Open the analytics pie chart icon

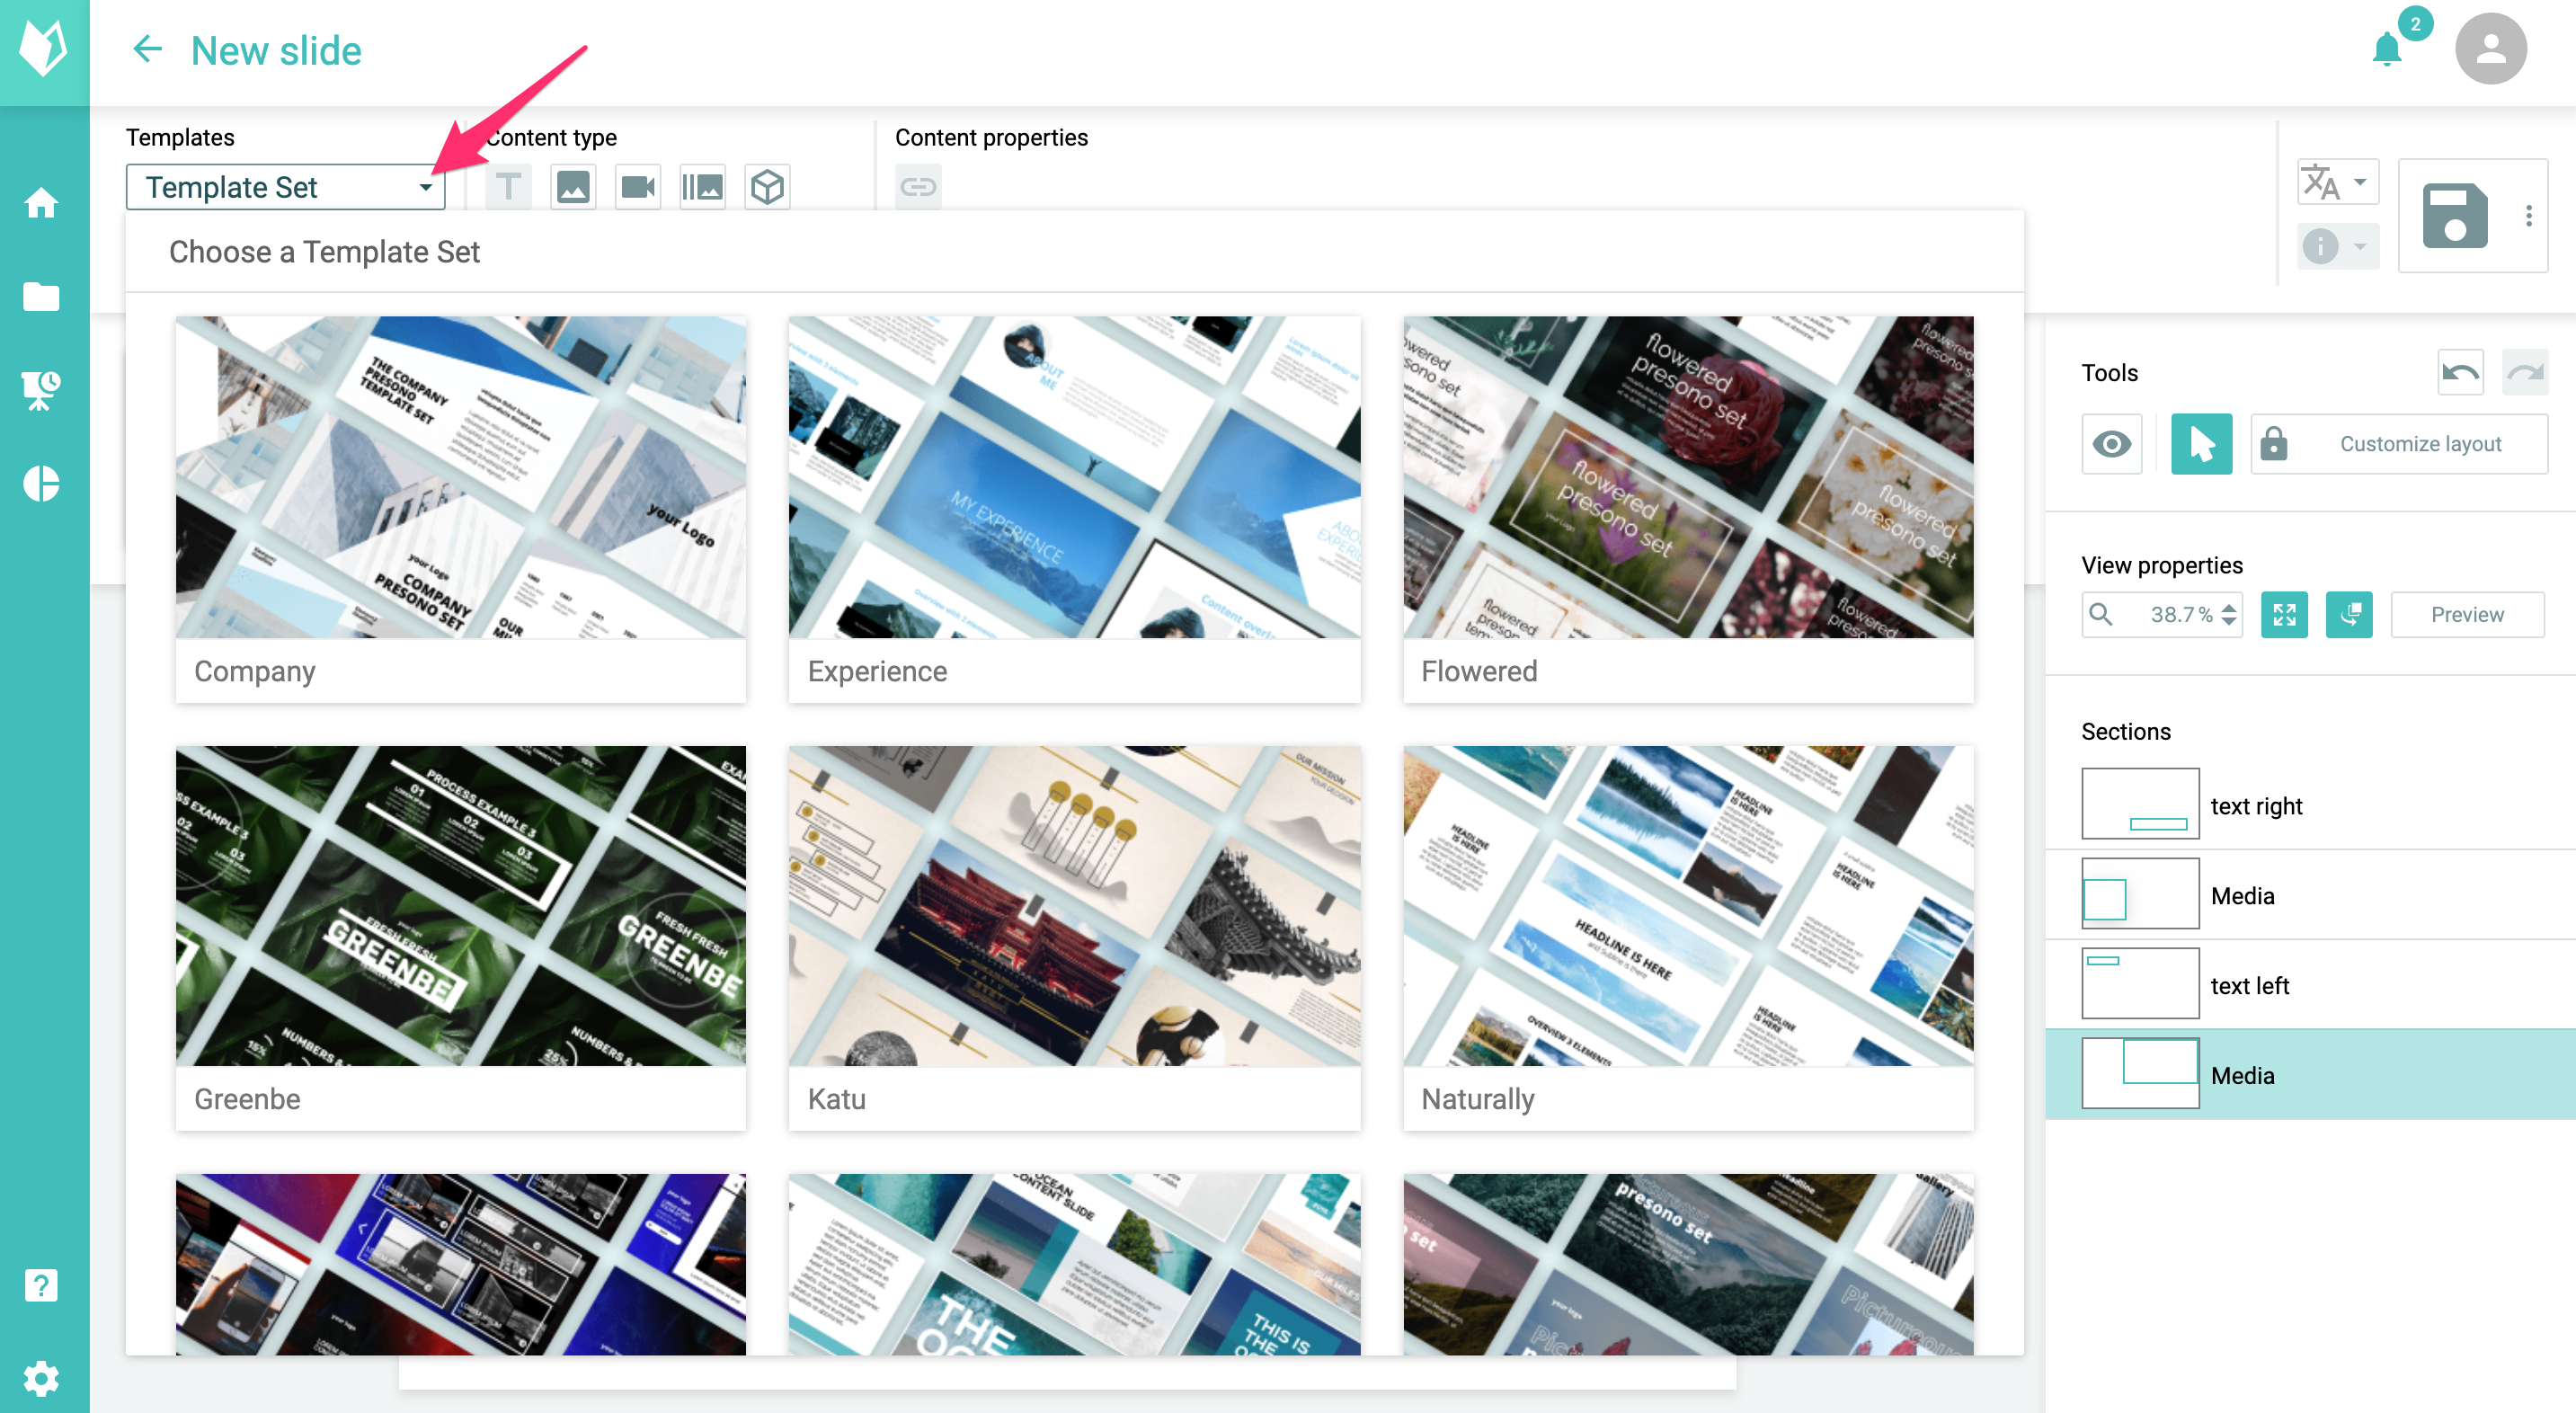pyautogui.click(x=42, y=483)
